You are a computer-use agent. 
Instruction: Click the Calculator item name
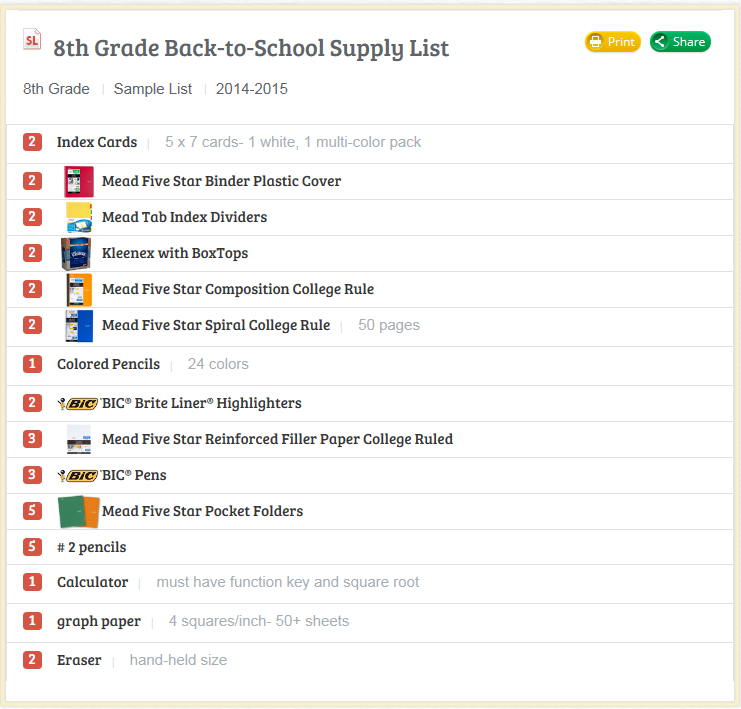(93, 582)
